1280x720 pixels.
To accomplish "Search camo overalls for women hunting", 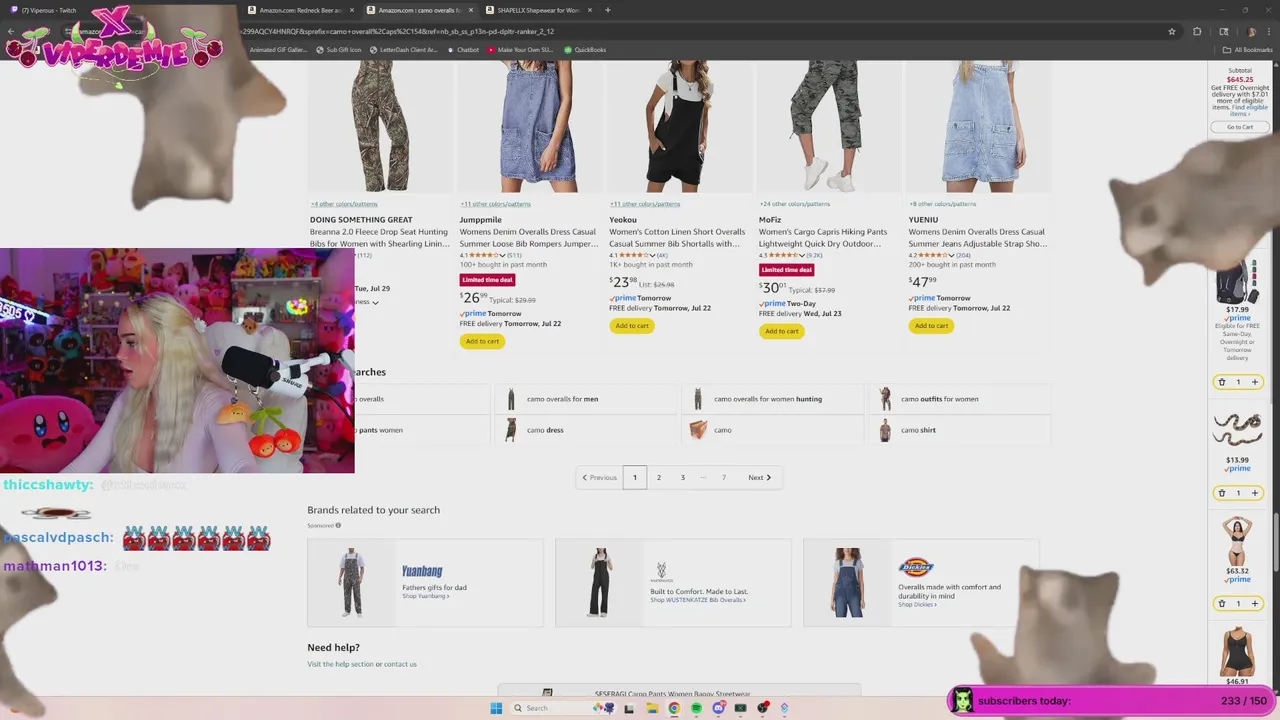I will pos(773,399).
